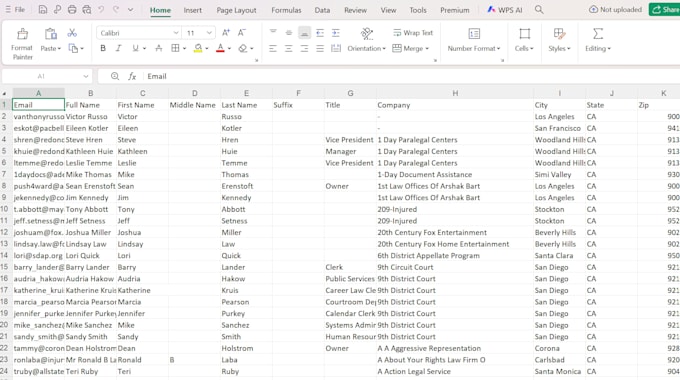Click the Increase Indent icon
The image size is (680, 380).
(x=336, y=33)
